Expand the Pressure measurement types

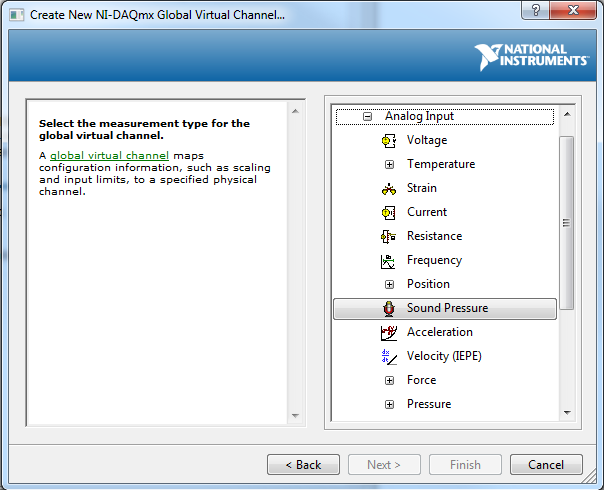389,404
